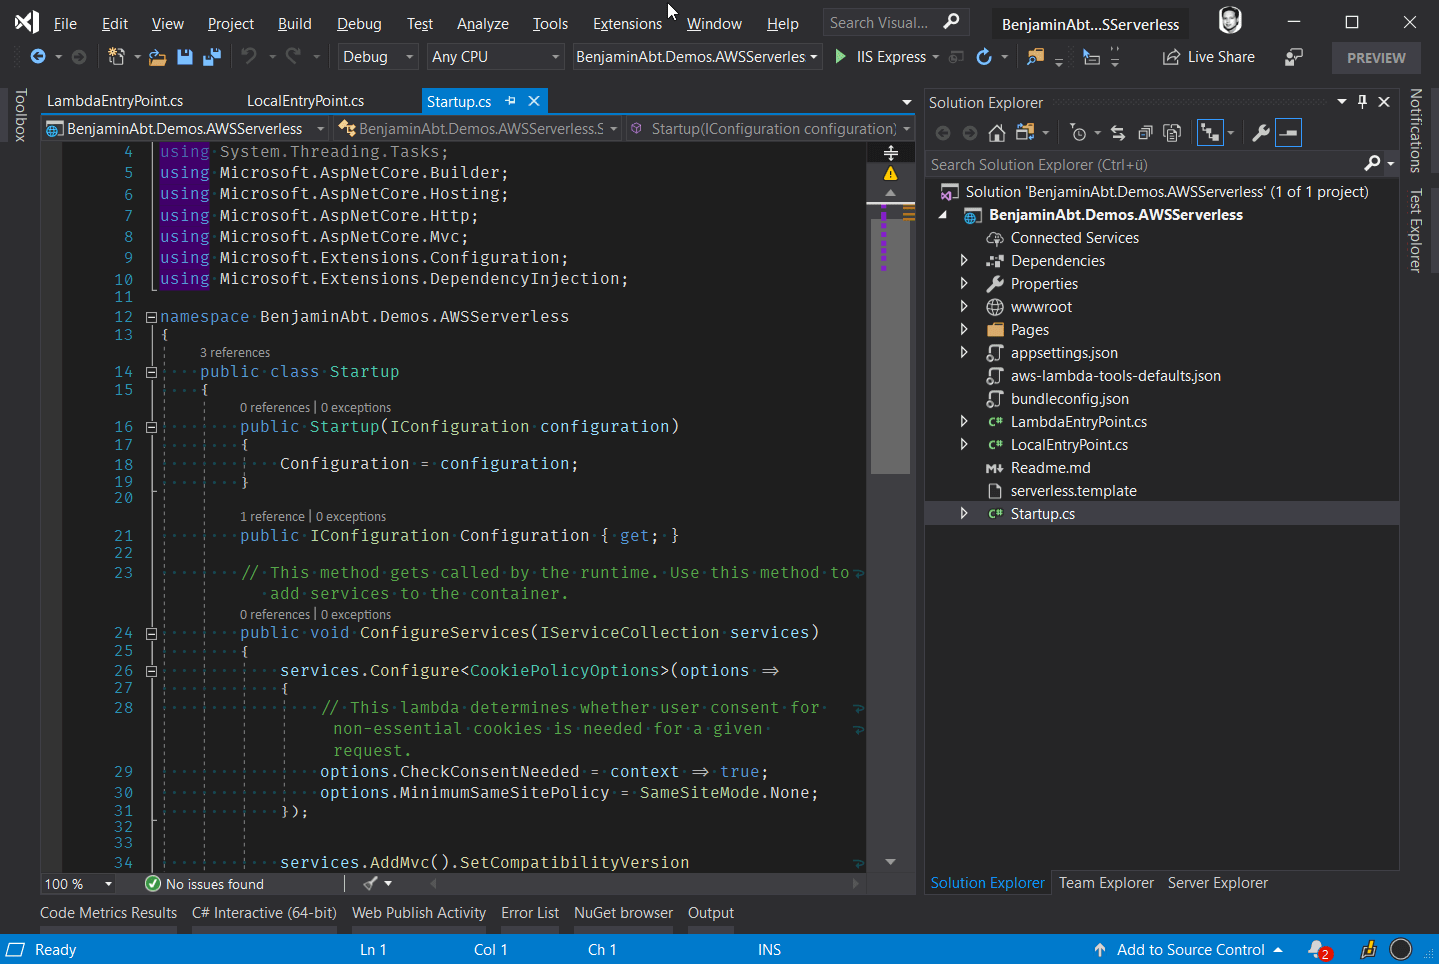Click Add to Source Control
The image size is (1439, 964).
point(1190,950)
